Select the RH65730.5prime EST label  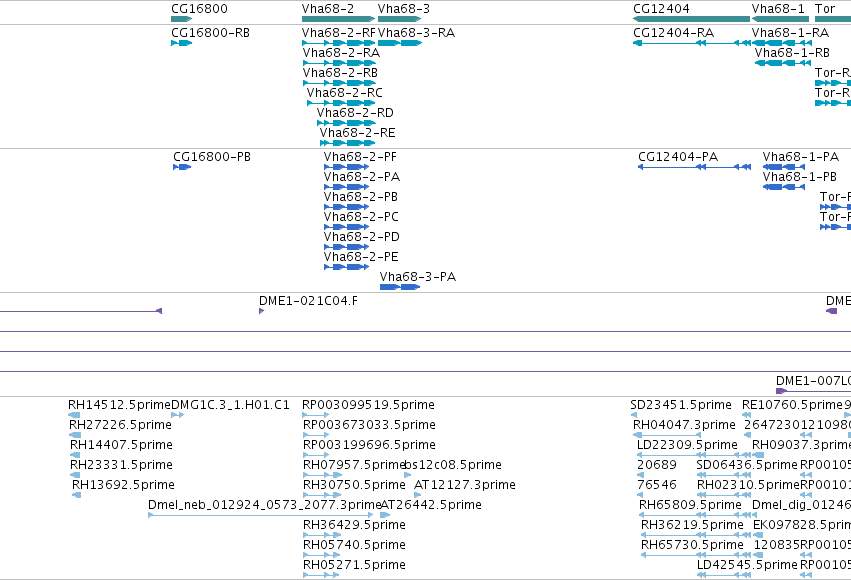pos(692,545)
